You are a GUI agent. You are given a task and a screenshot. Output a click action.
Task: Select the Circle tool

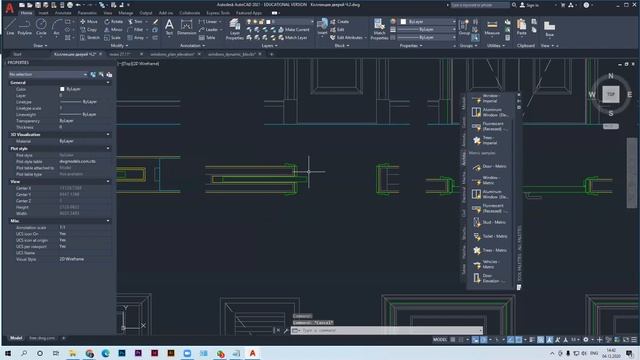click(41, 27)
